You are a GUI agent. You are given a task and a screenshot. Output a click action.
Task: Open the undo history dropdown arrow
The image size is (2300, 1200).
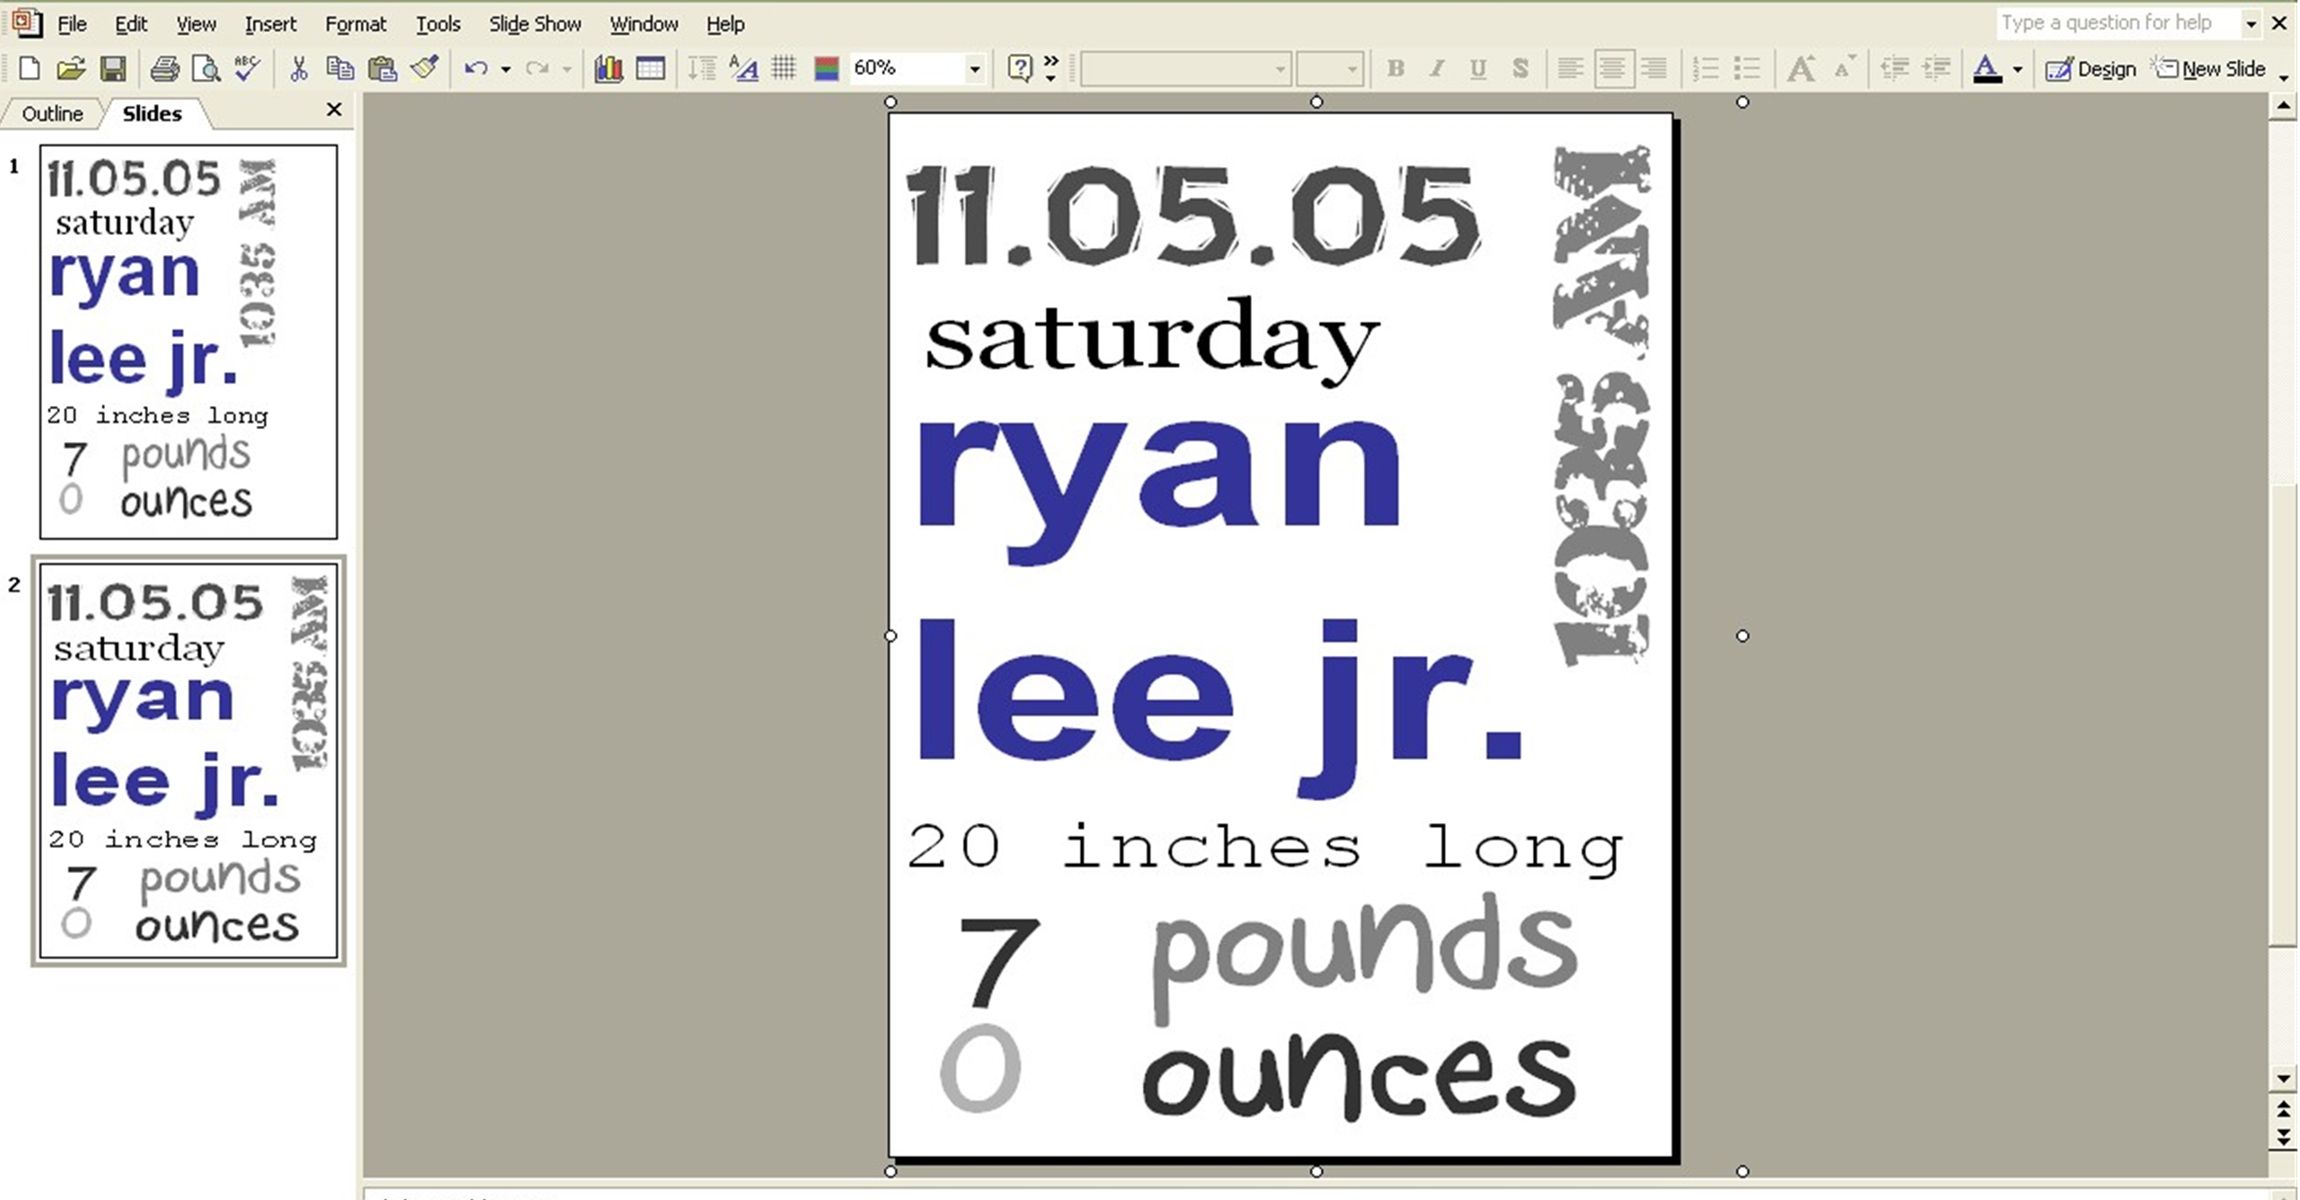click(505, 68)
